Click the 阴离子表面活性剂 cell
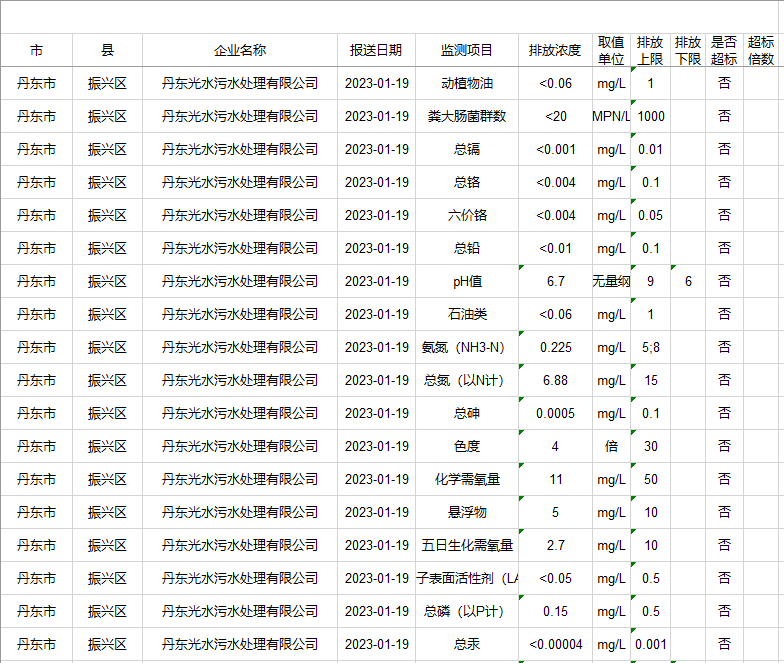Screen dimensions: 784x663 point(467,578)
